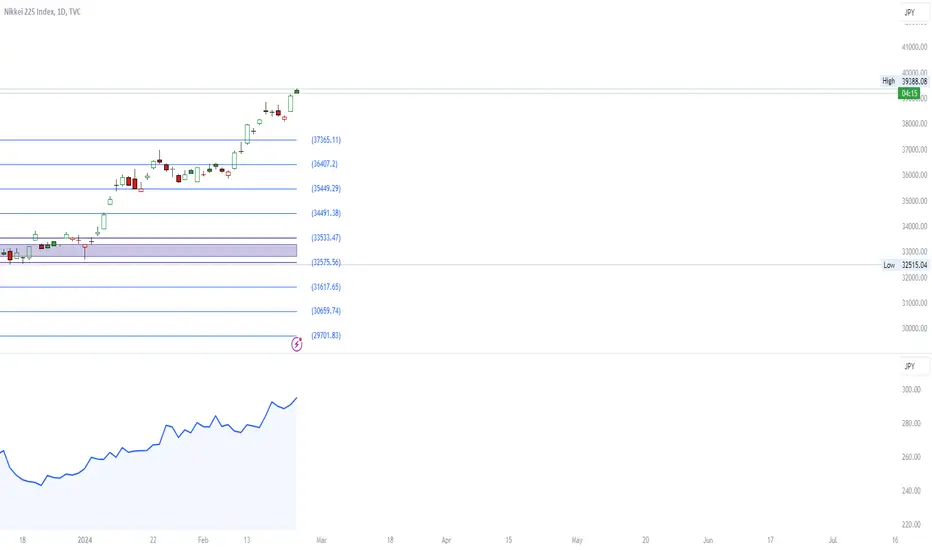Click 37000.00 on the price axis
Screen dimensions: 932x550
point(914,149)
